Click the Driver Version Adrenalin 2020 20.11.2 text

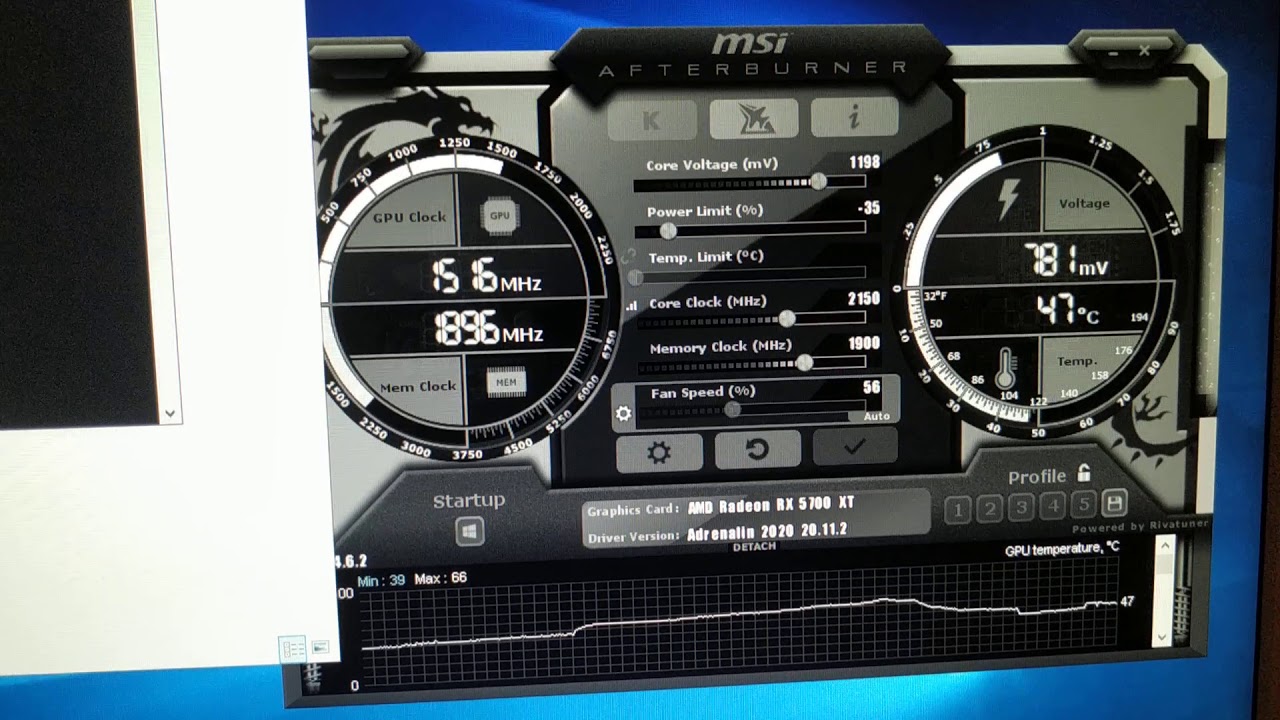[x=767, y=533]
